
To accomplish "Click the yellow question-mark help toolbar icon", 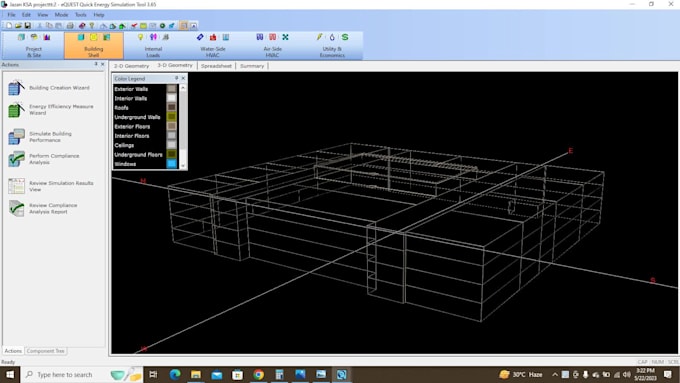I will (92, 26).
